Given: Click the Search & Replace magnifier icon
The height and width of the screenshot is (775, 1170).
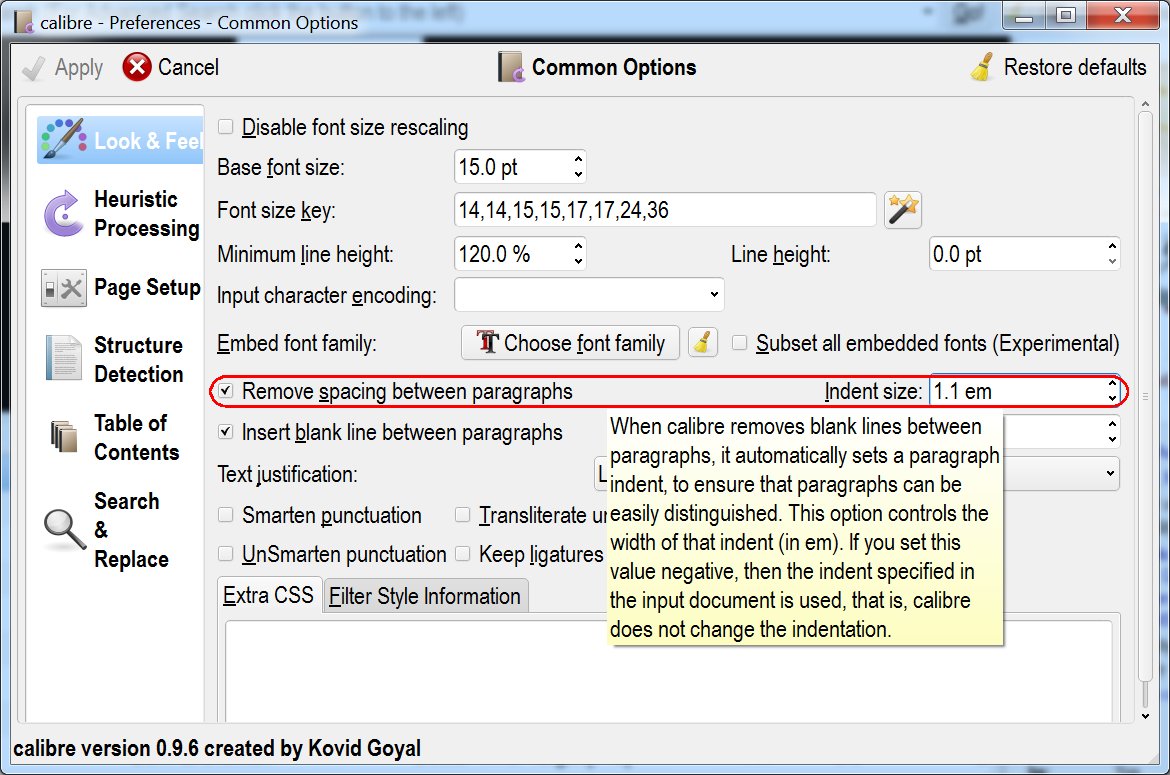Looking at the screenshot, I should tap(65, 530).
